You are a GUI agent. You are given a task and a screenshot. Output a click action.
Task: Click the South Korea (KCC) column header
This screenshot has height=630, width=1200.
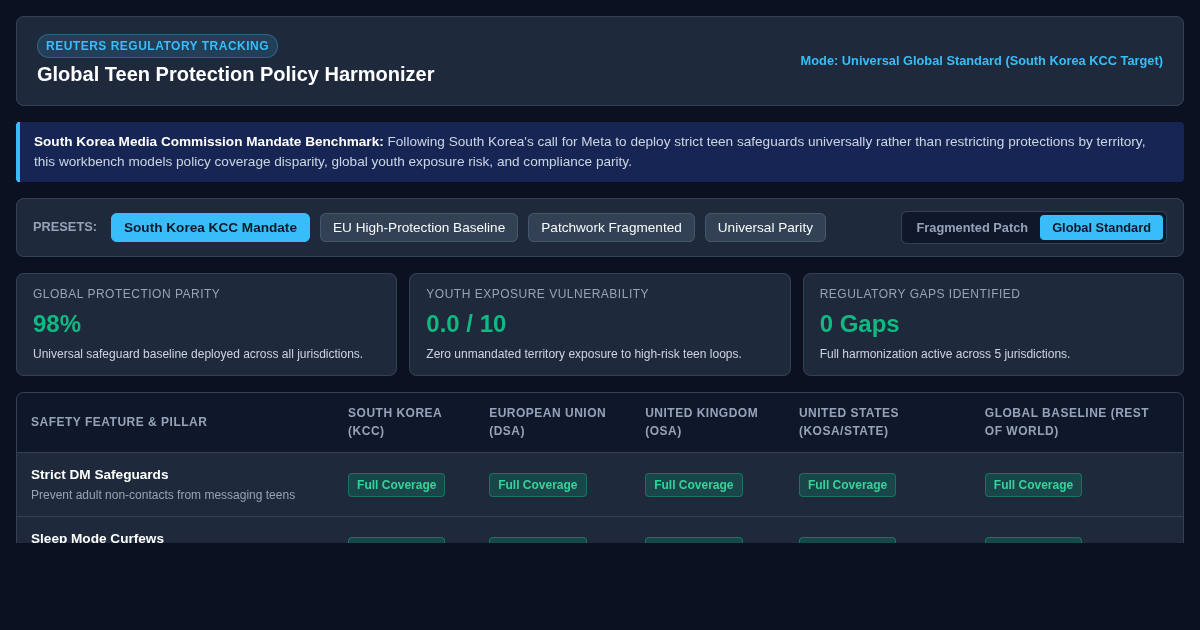point(395,422)
